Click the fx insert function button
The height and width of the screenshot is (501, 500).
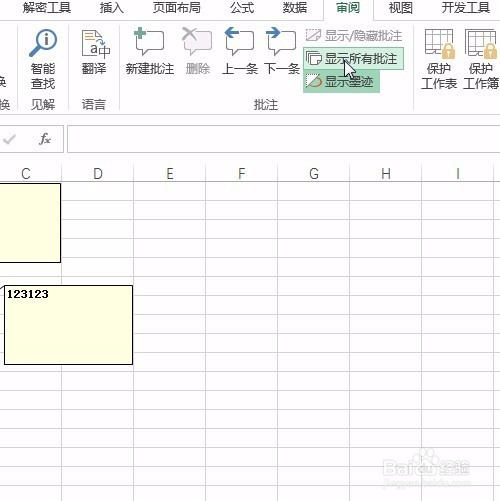[45, 139]
